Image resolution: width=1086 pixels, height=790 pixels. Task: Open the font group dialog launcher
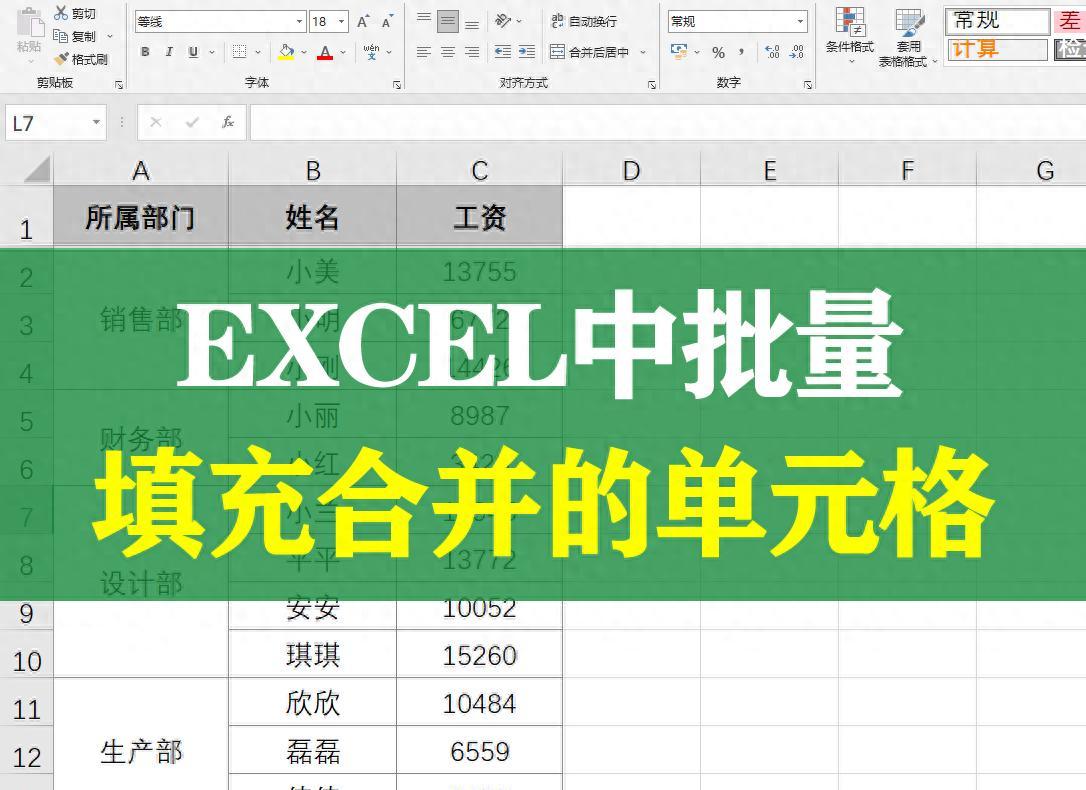coord(397,84)
